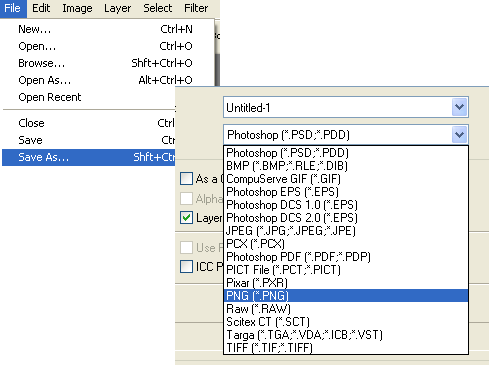This screenshot has height=365, width=489.
Task: Select Targa format from list
Action: pos(346,335)
